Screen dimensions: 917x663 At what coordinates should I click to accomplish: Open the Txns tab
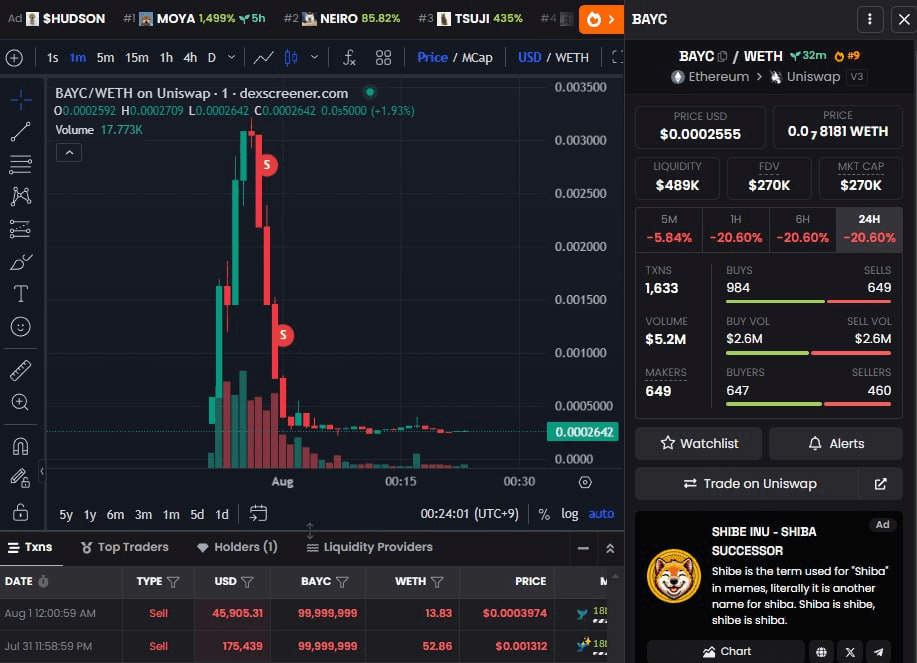click(x=30, y=547)
